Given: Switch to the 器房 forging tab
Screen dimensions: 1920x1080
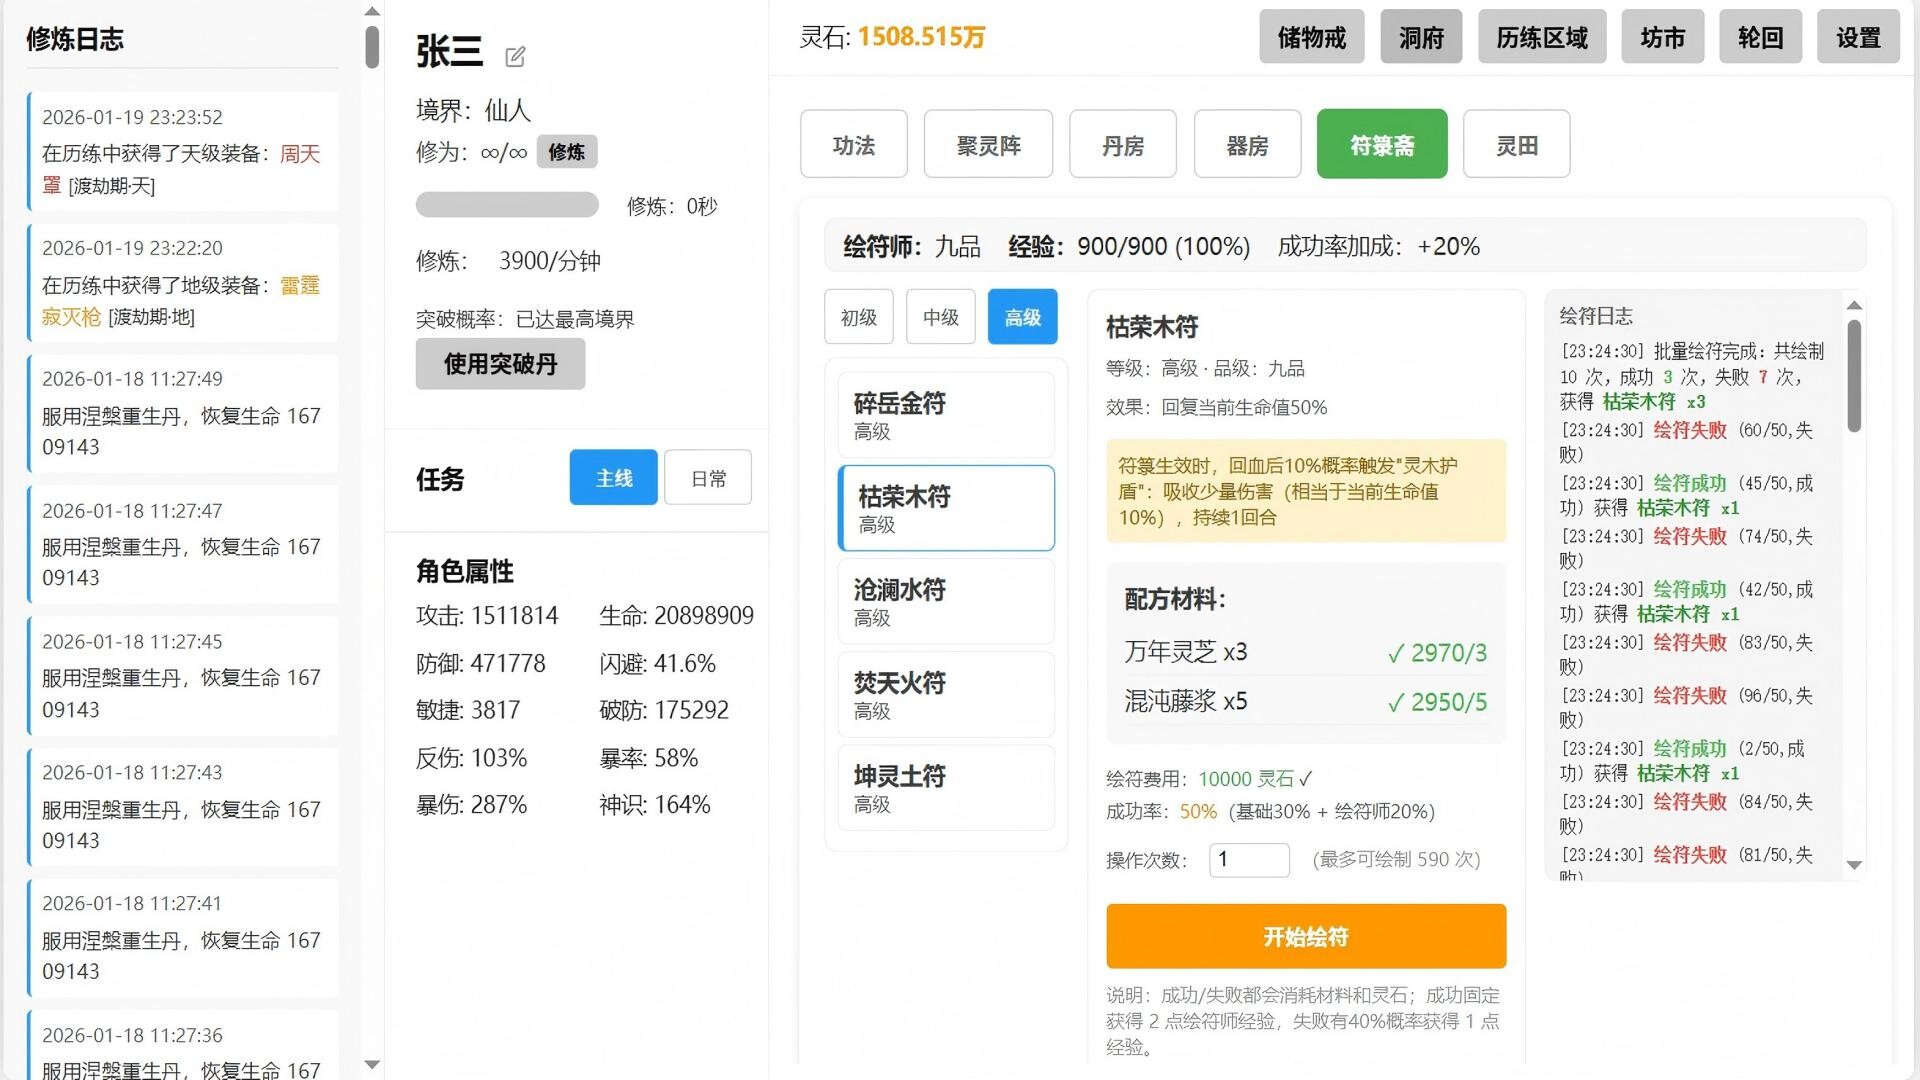Looking at the screenshot, I should pyautogui.click(x=1247, y=144).
